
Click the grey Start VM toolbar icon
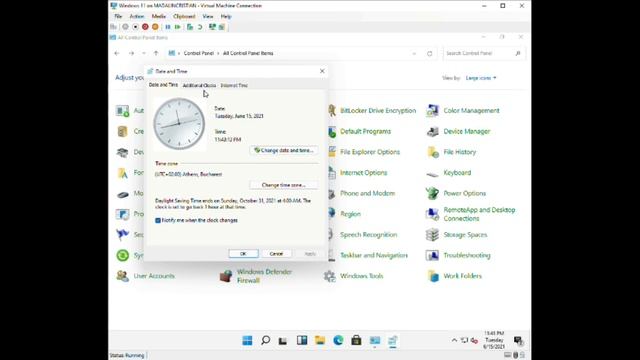coord(125,27)
